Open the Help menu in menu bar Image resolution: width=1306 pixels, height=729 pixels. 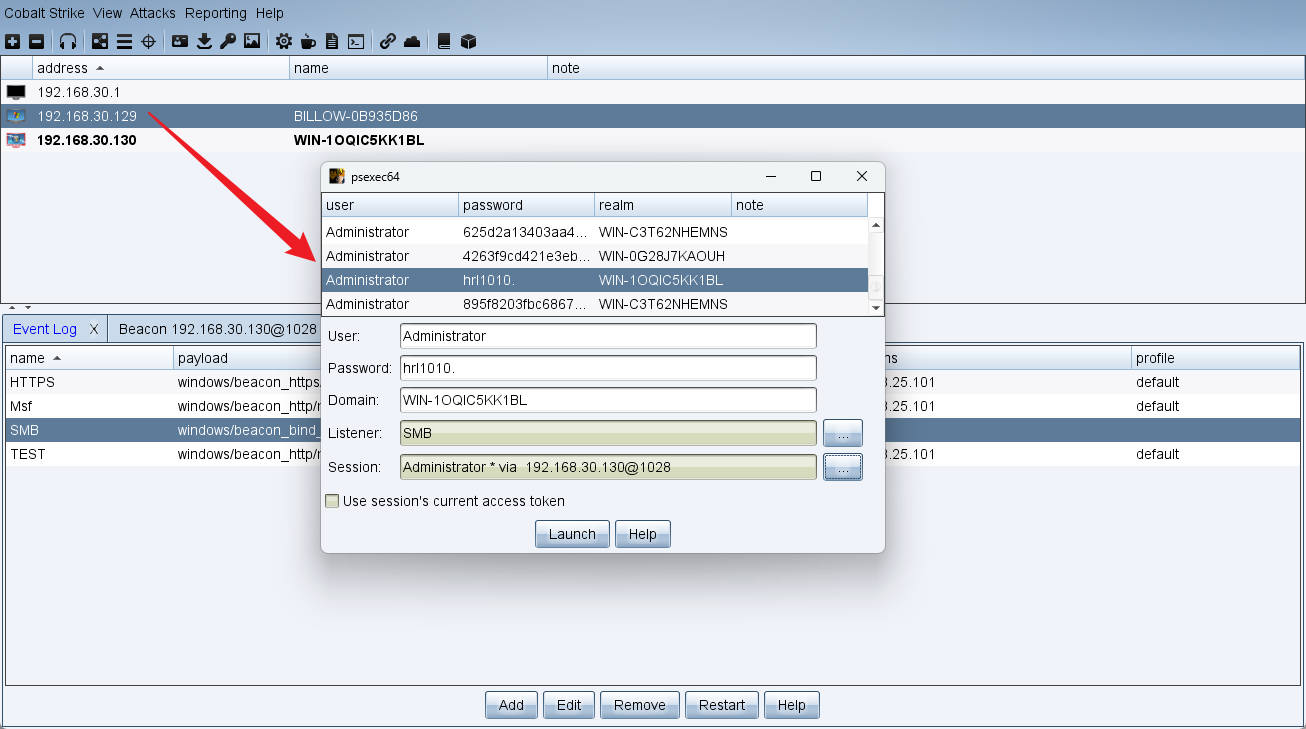[269, 13]
